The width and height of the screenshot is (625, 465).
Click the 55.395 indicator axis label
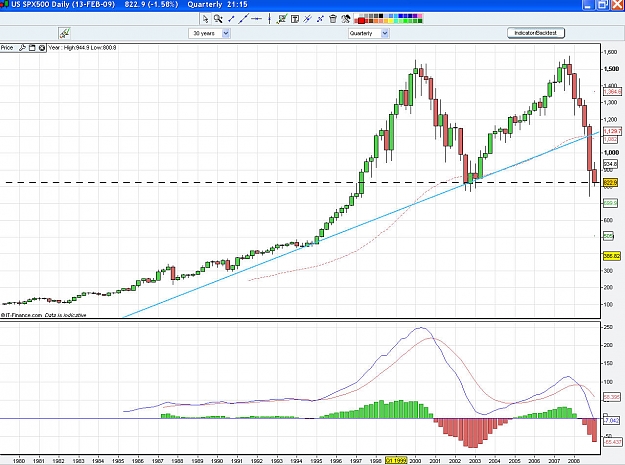point(612,397)
